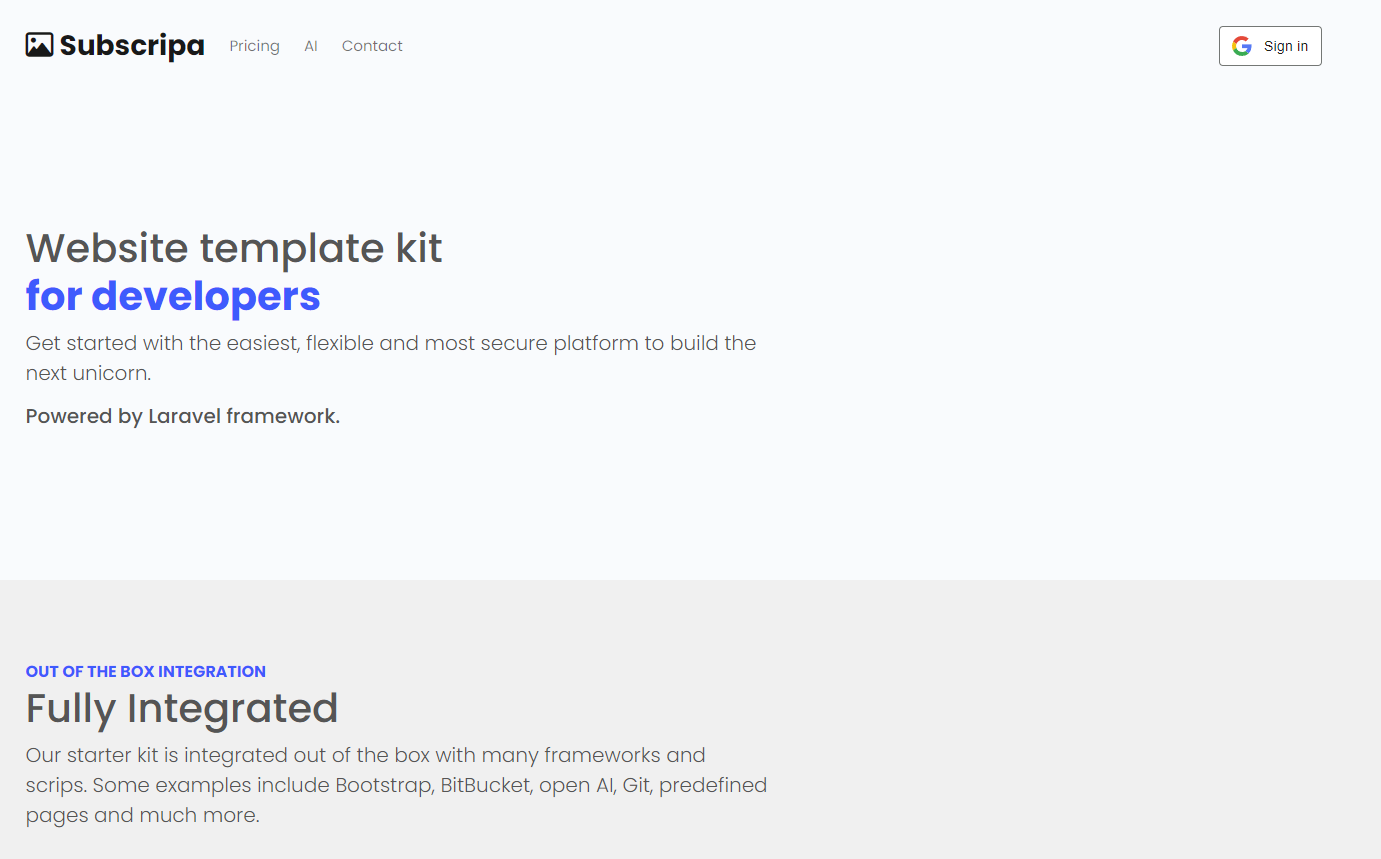Screen dimensions: 1381x859
Task: Click the word 'Laravel' in hero section
Action: pyautogui.click(x=184, y=416)
